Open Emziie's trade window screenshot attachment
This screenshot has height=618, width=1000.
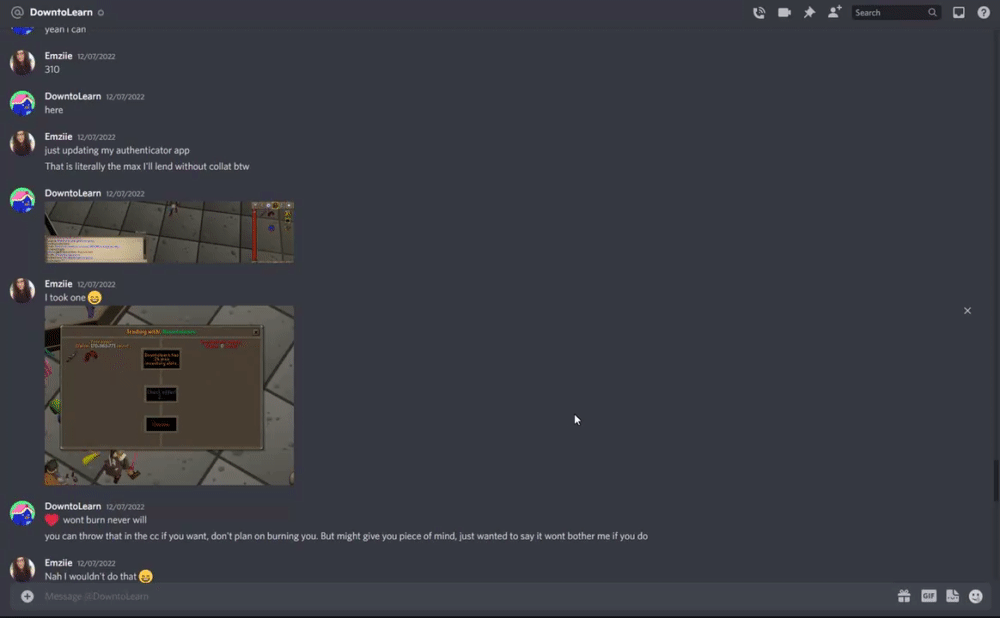coord(169,395)
